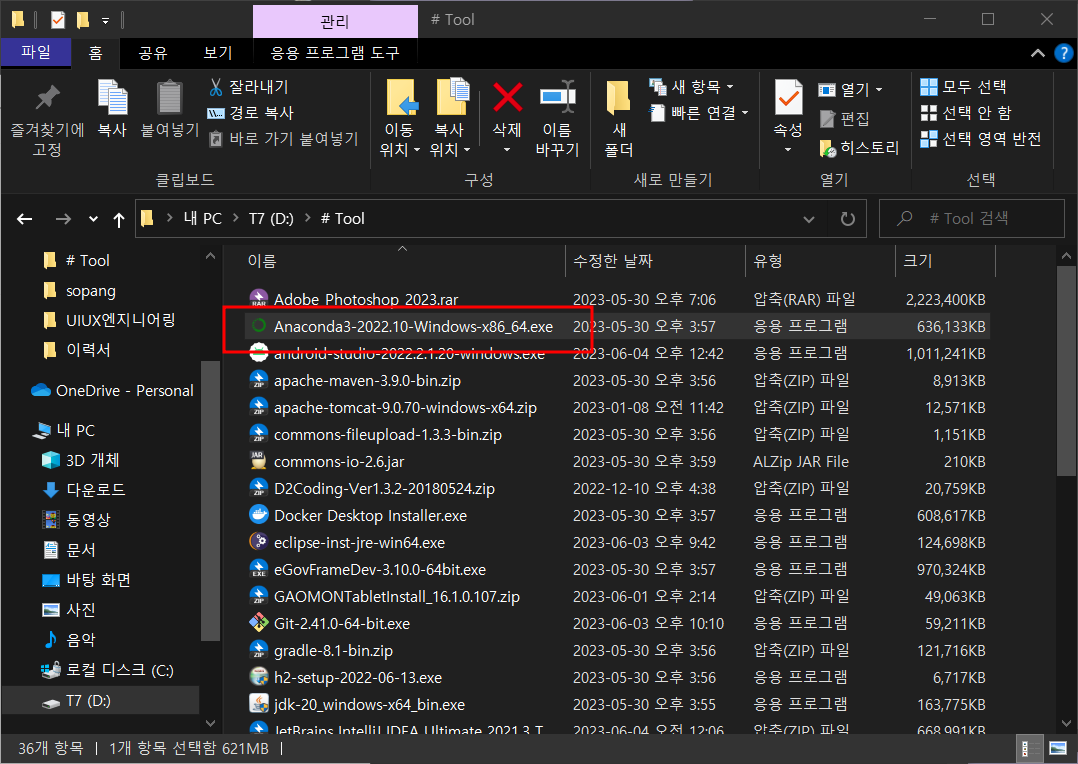Sort by 이름 (Name) column header
Image resolution: width=1078 pixels, height=764 pixels.
tap(404, 261)
